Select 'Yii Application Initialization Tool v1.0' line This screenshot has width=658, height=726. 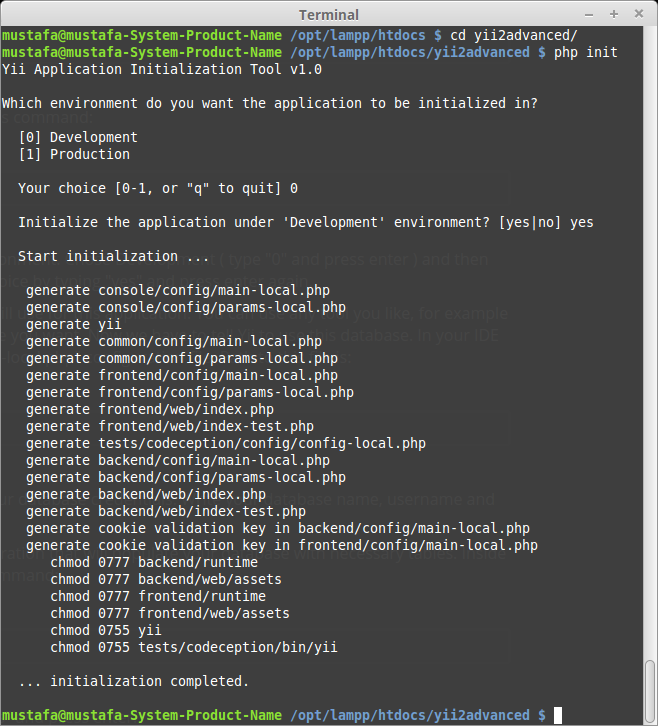pyautogui.click(x=162, y=69)
